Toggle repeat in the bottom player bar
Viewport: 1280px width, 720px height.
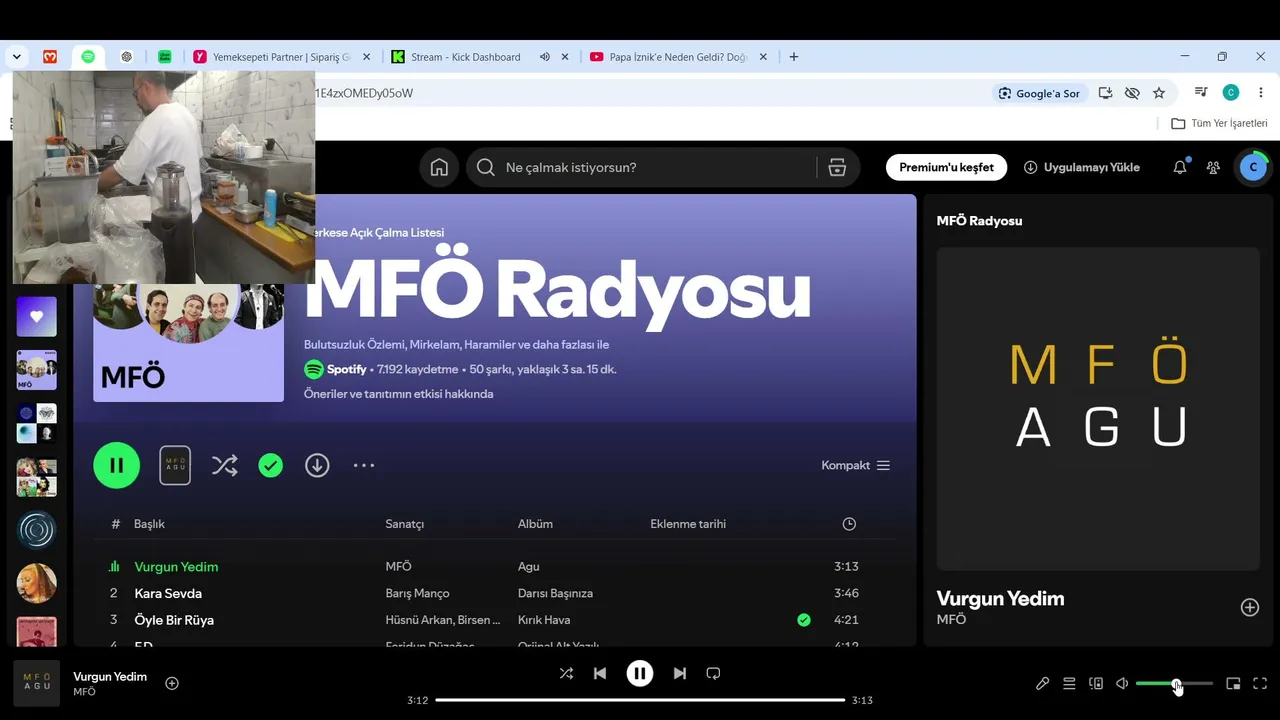pyautogui.click(x=713, y=673)
